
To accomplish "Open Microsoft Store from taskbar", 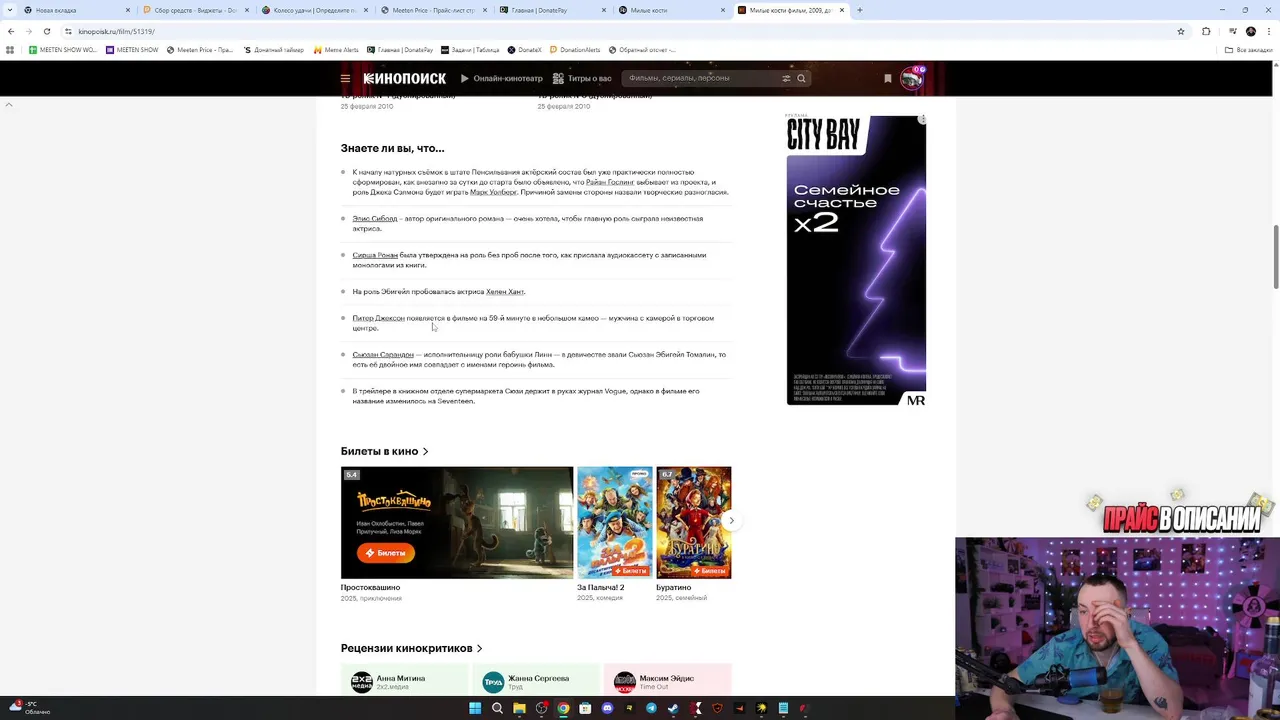I will (585, 708).
